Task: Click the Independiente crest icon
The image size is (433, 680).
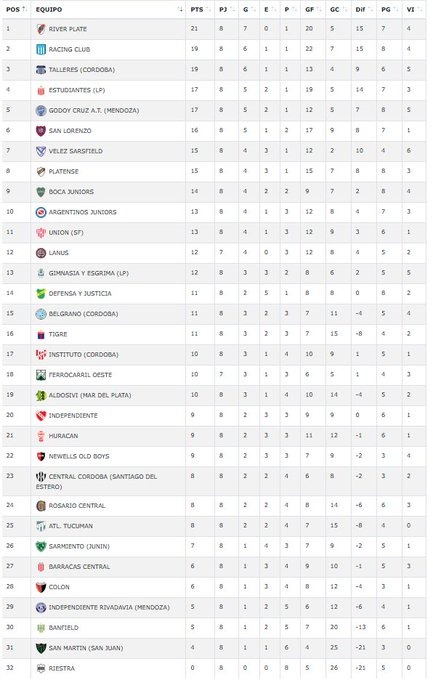Action: click(x=41, y=415)
